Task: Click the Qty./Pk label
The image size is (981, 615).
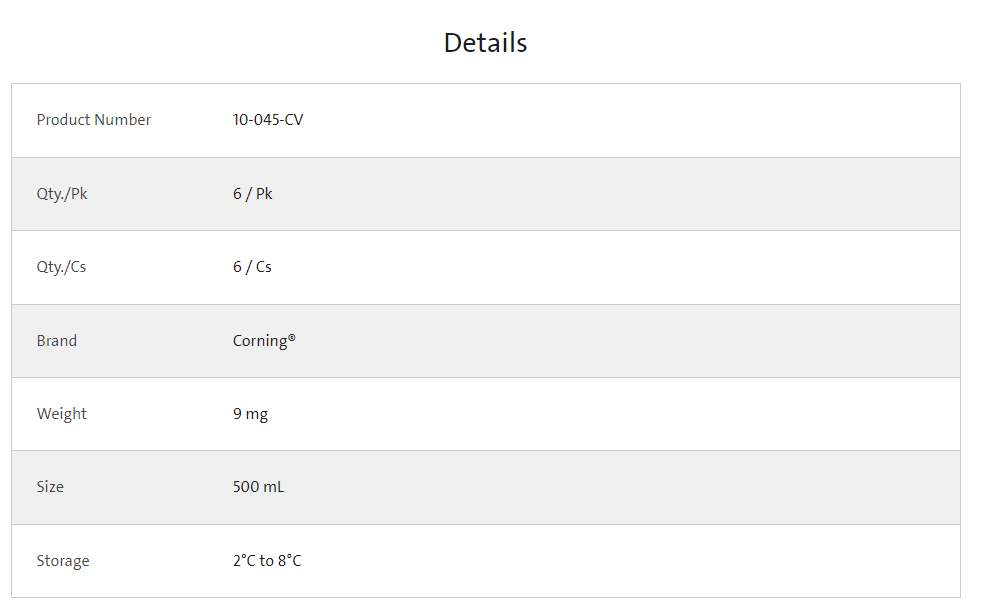Action: point(62,194)
